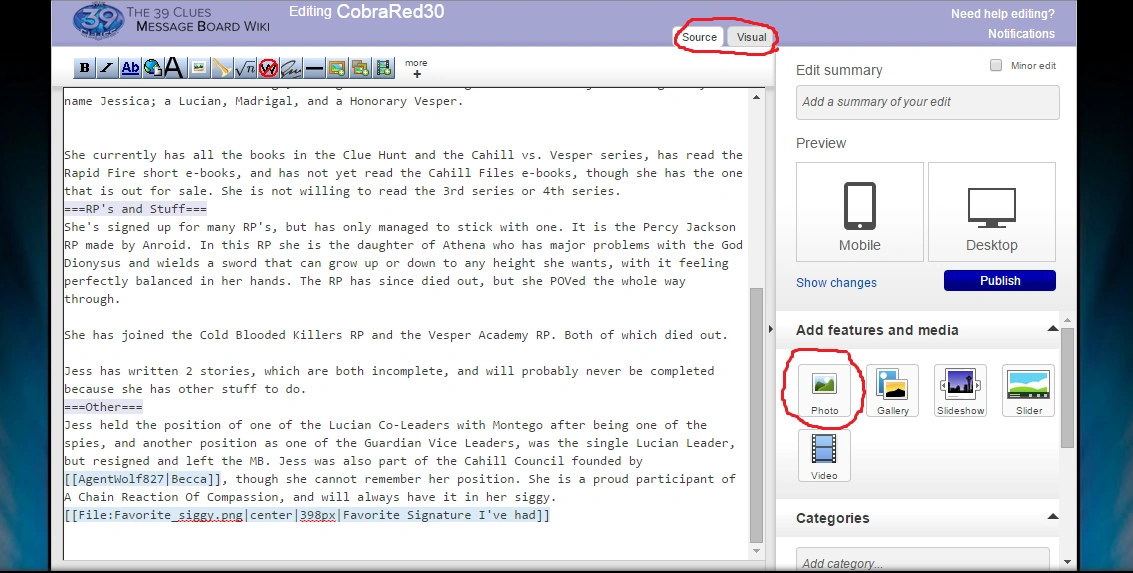This screenshot has height=573, width=1133.
Task: Insert a horizontal line
Action: (x=314, y=68)
